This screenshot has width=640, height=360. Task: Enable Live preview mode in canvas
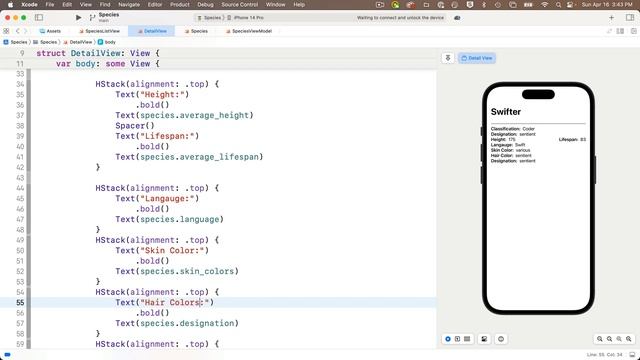click(x=448, y=339)
